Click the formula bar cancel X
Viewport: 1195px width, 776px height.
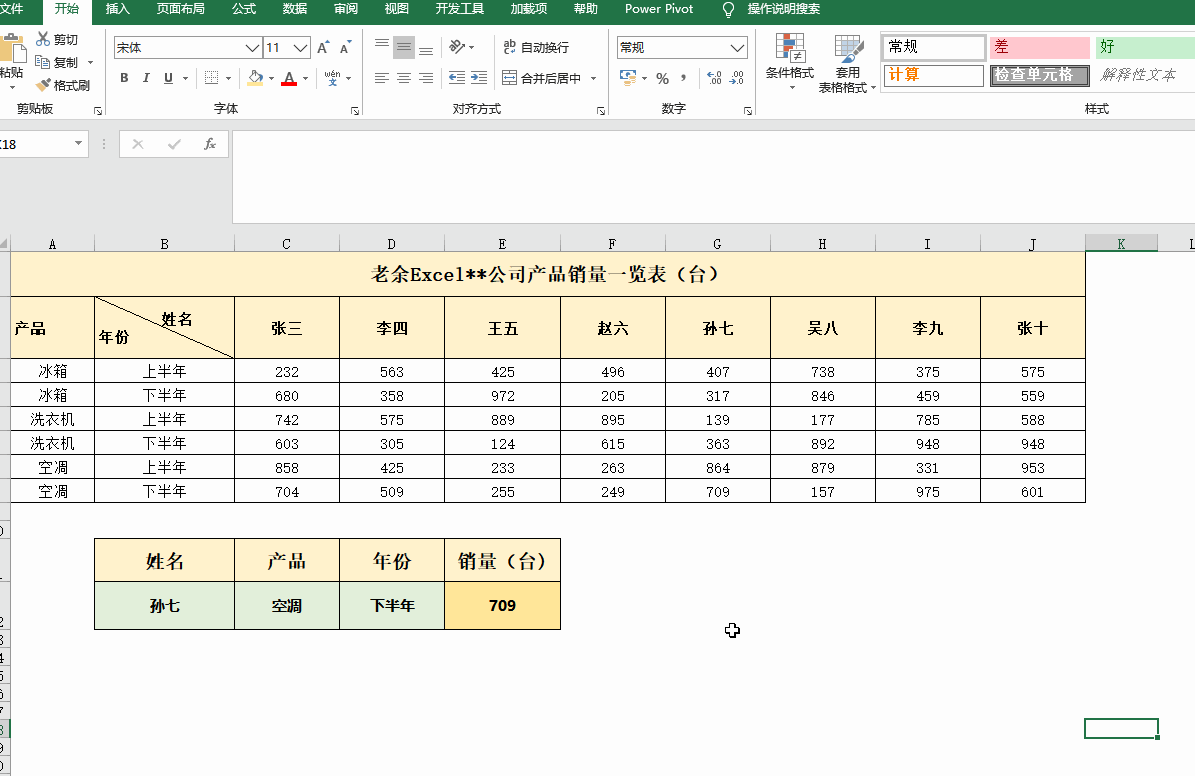[x=138, y=144]
